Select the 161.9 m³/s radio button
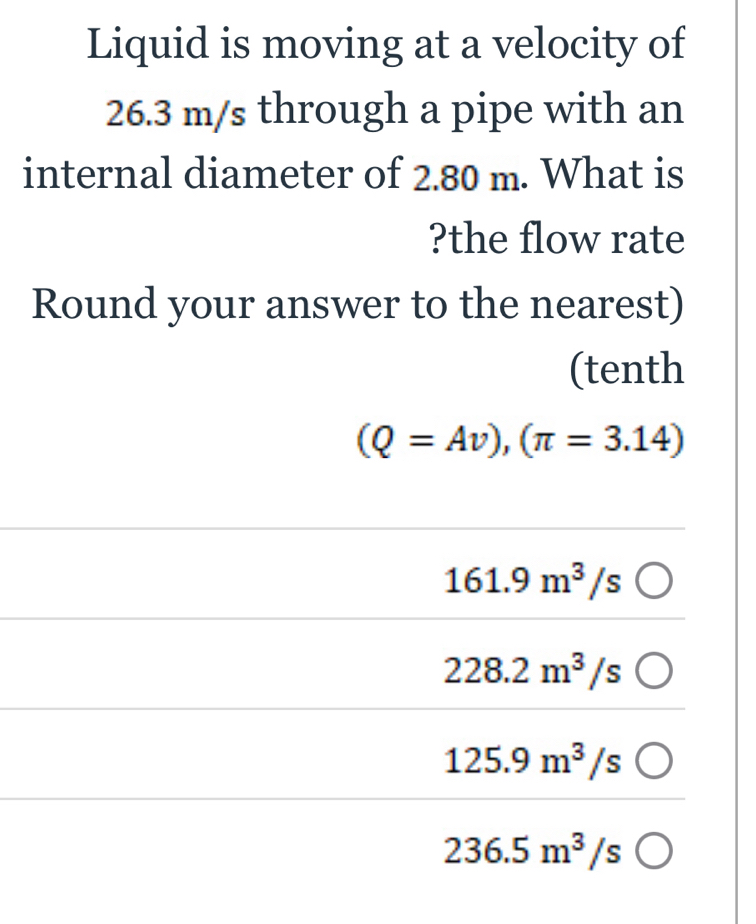This screenshot has height=924, width=756. 651,579
